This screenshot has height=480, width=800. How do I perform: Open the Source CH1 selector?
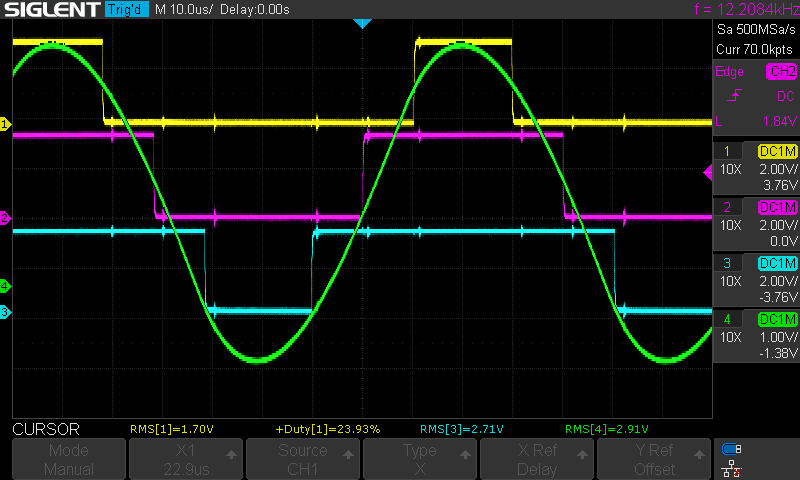point(302,459)
